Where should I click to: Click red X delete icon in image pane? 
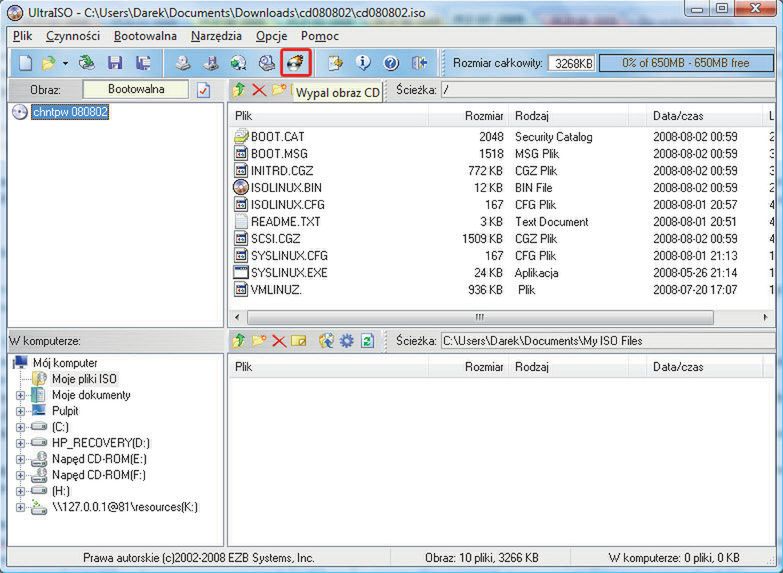tap(259, 90)
